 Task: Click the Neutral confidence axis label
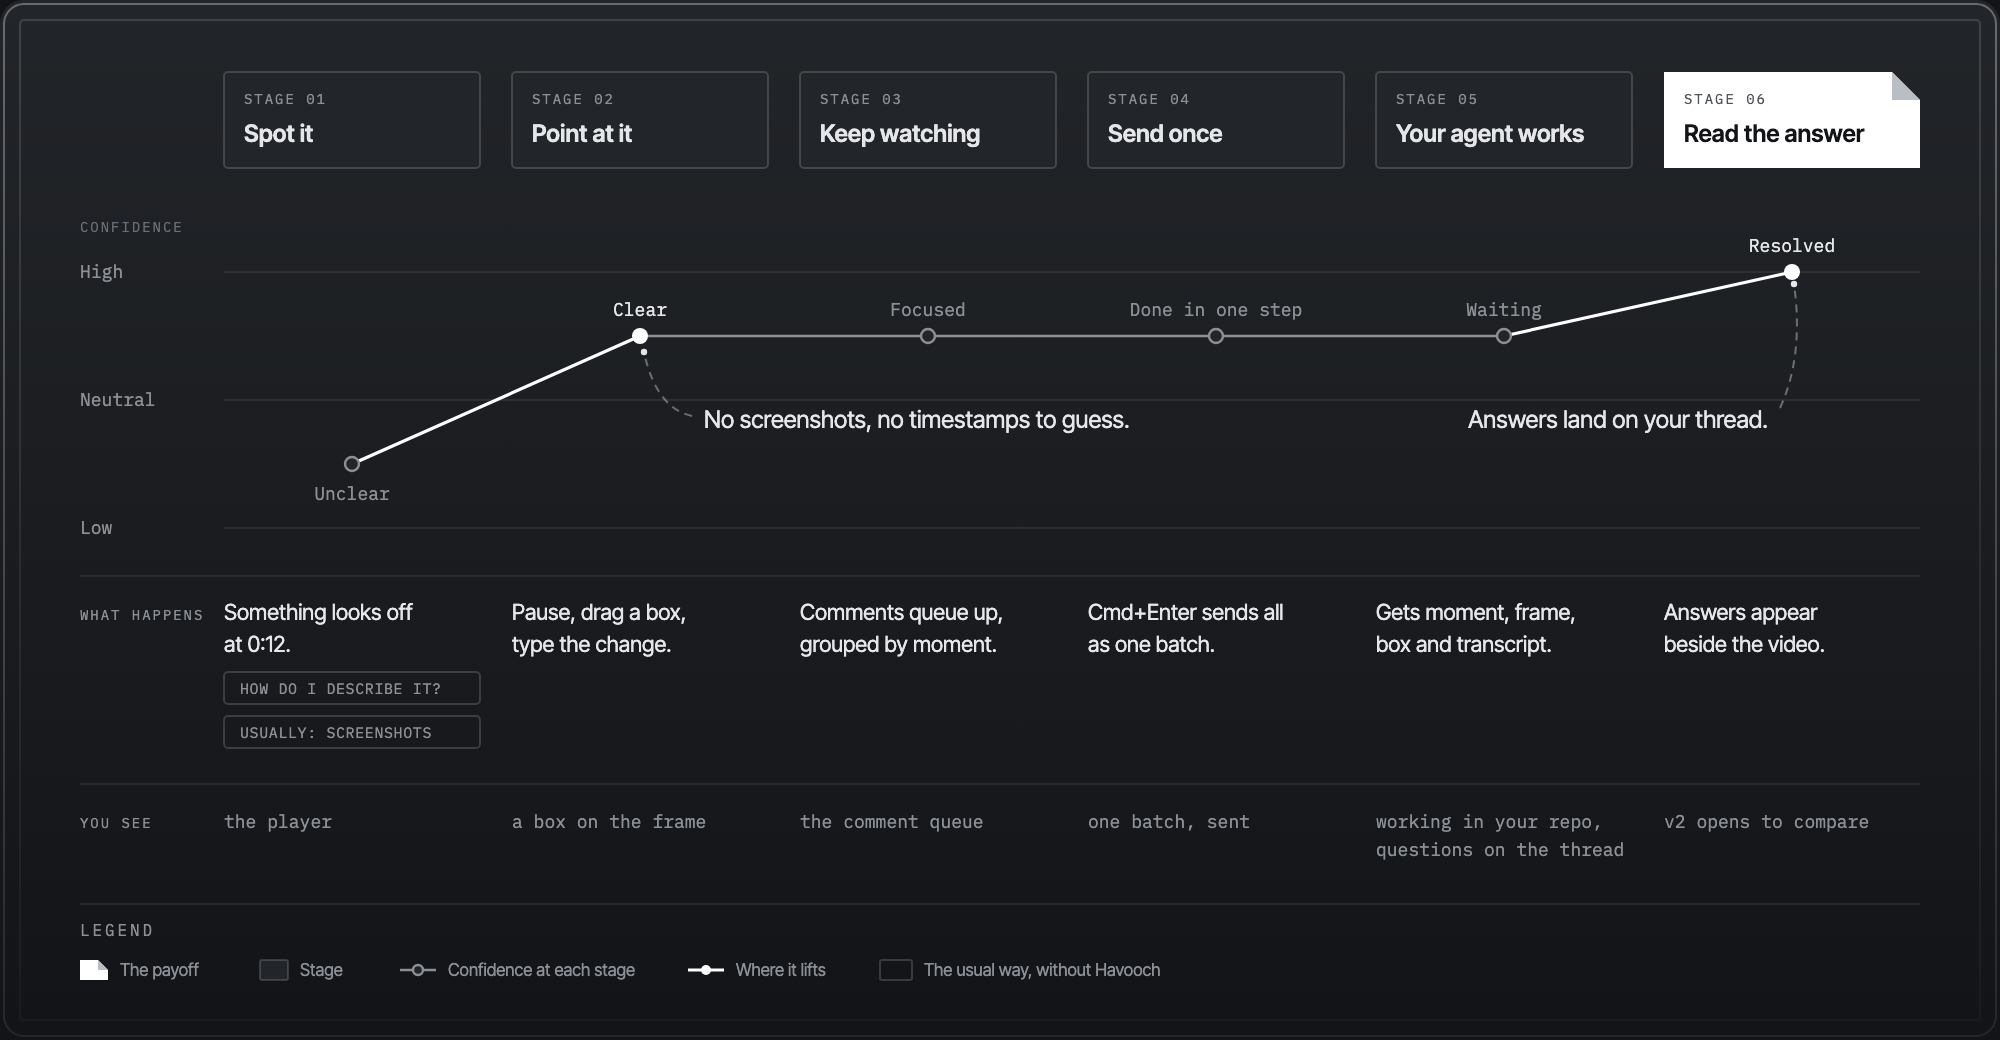(117, 400)
